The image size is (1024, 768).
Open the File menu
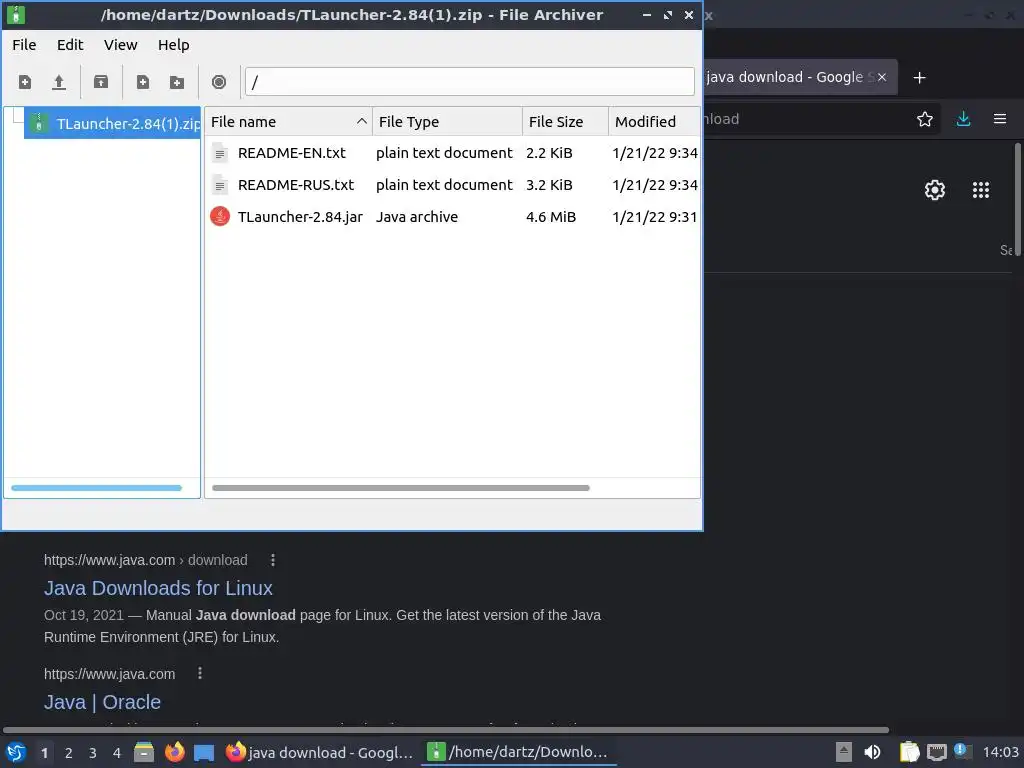point(24,45)
